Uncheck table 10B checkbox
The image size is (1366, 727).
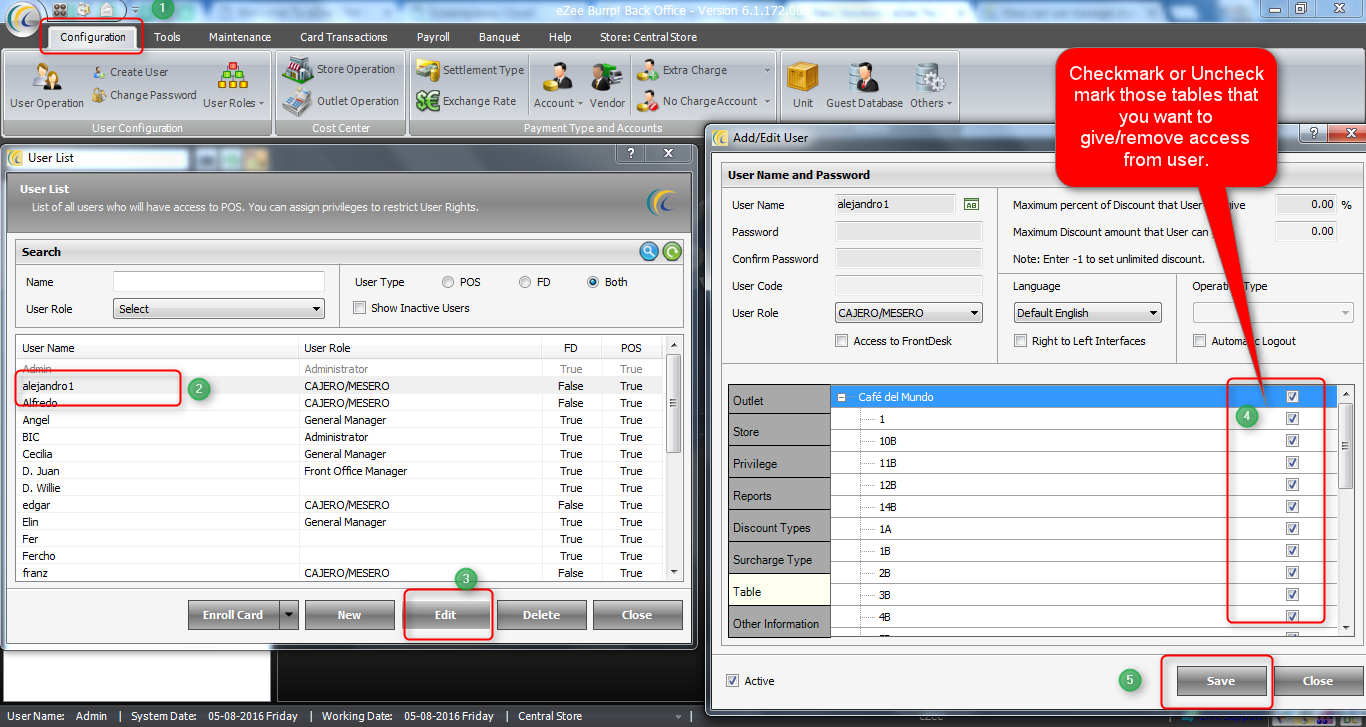point(1292,441)
